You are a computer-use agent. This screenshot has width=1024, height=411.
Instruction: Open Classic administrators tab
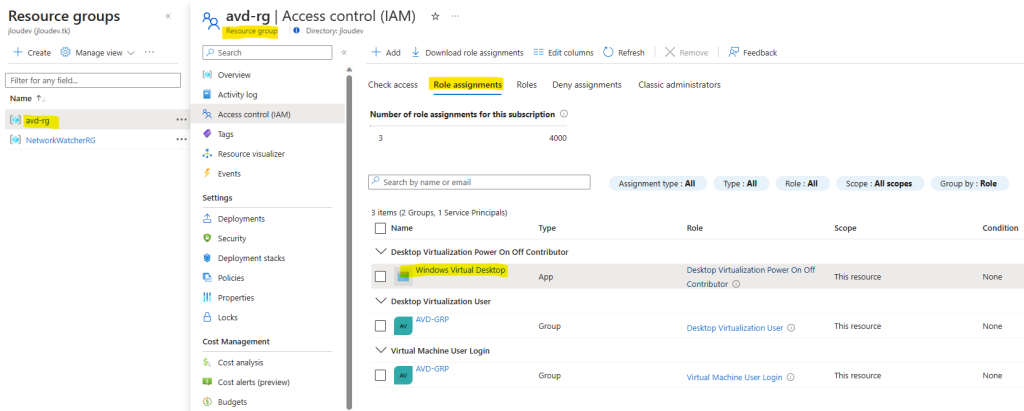[679, 85]
